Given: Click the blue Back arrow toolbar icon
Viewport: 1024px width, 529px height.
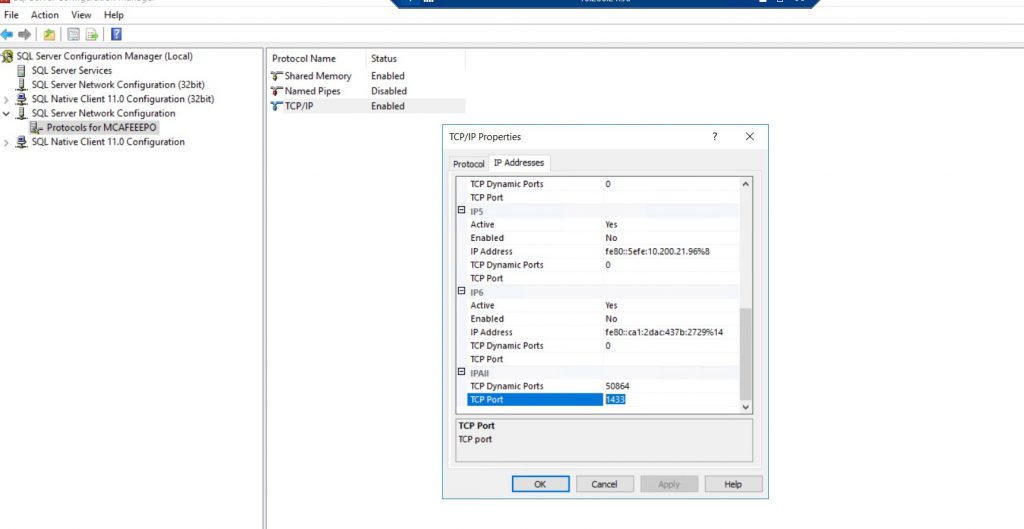Looking at the screenshot, I should (x=7, y=35).
